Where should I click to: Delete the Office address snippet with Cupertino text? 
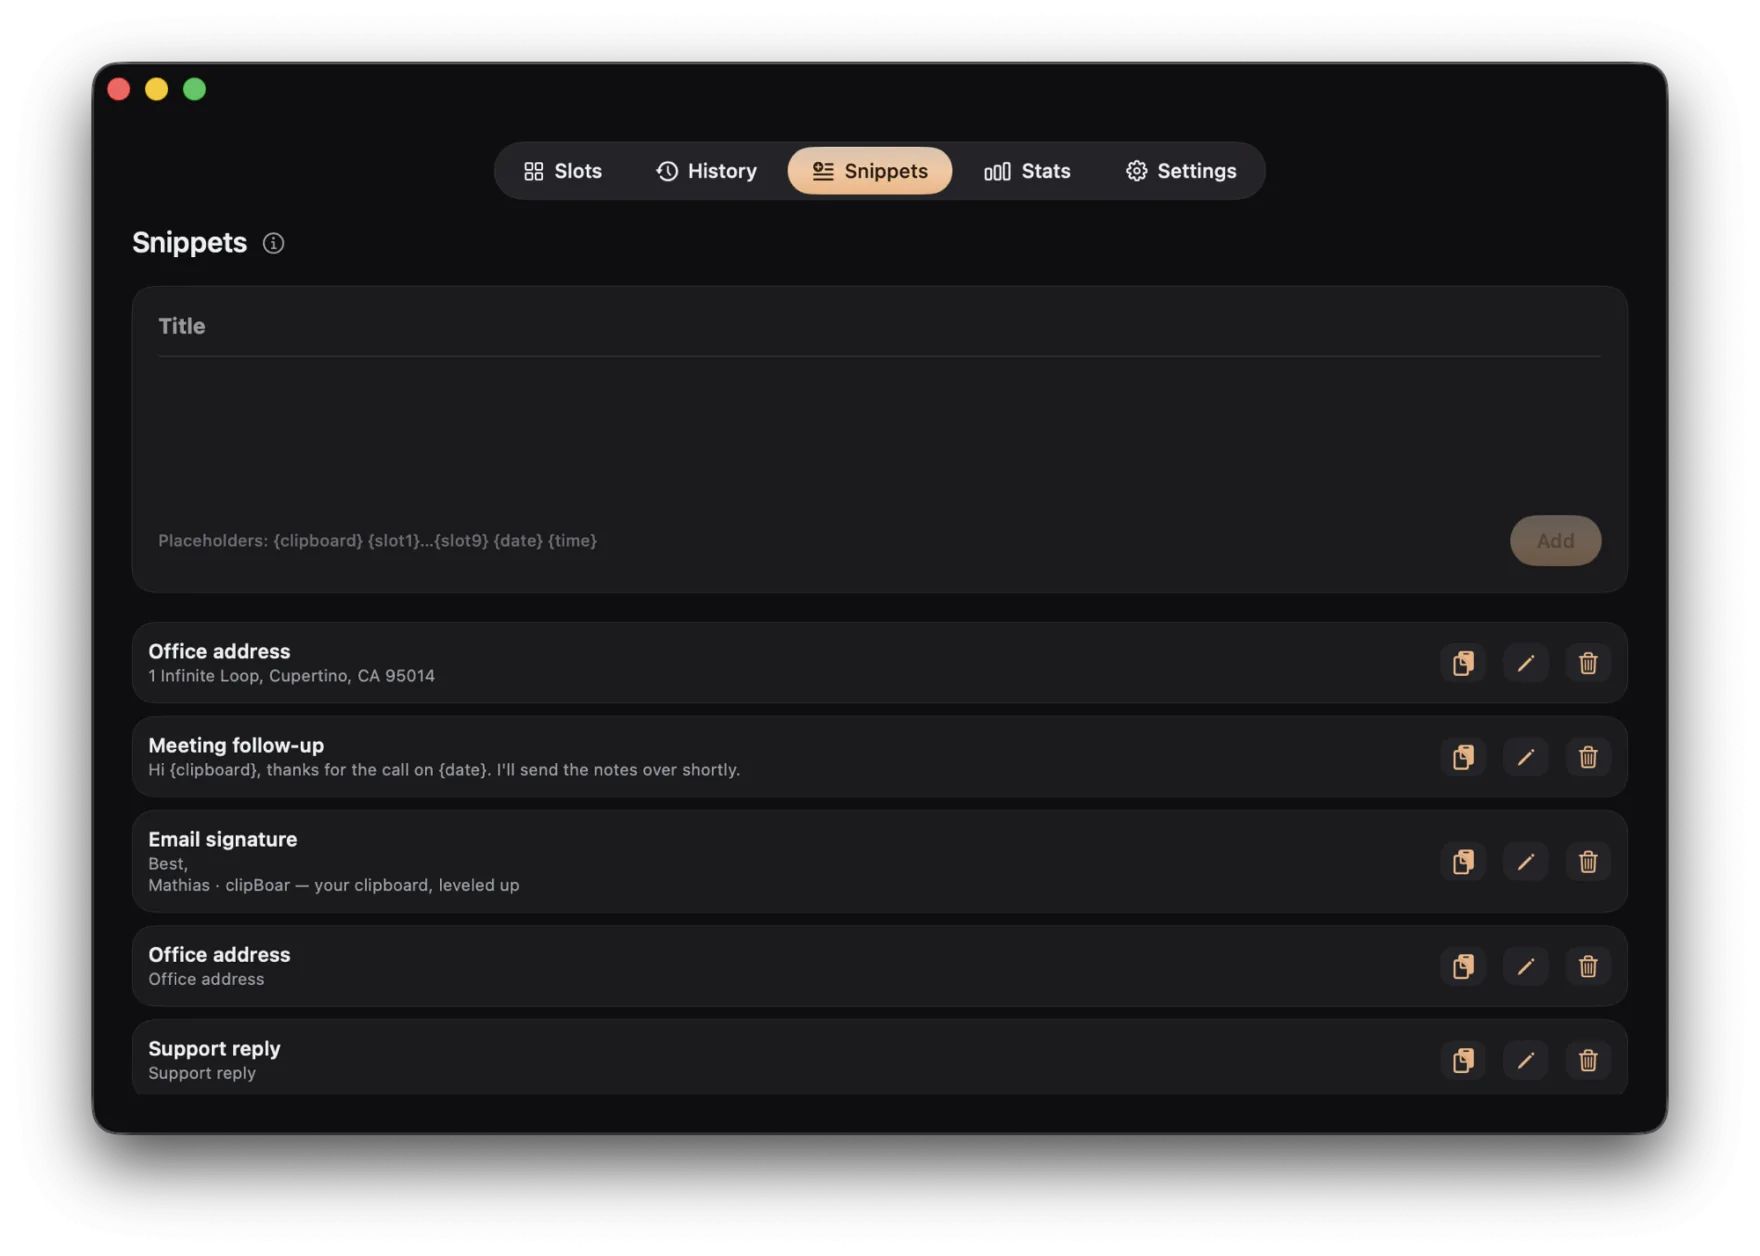[1588, 663]
